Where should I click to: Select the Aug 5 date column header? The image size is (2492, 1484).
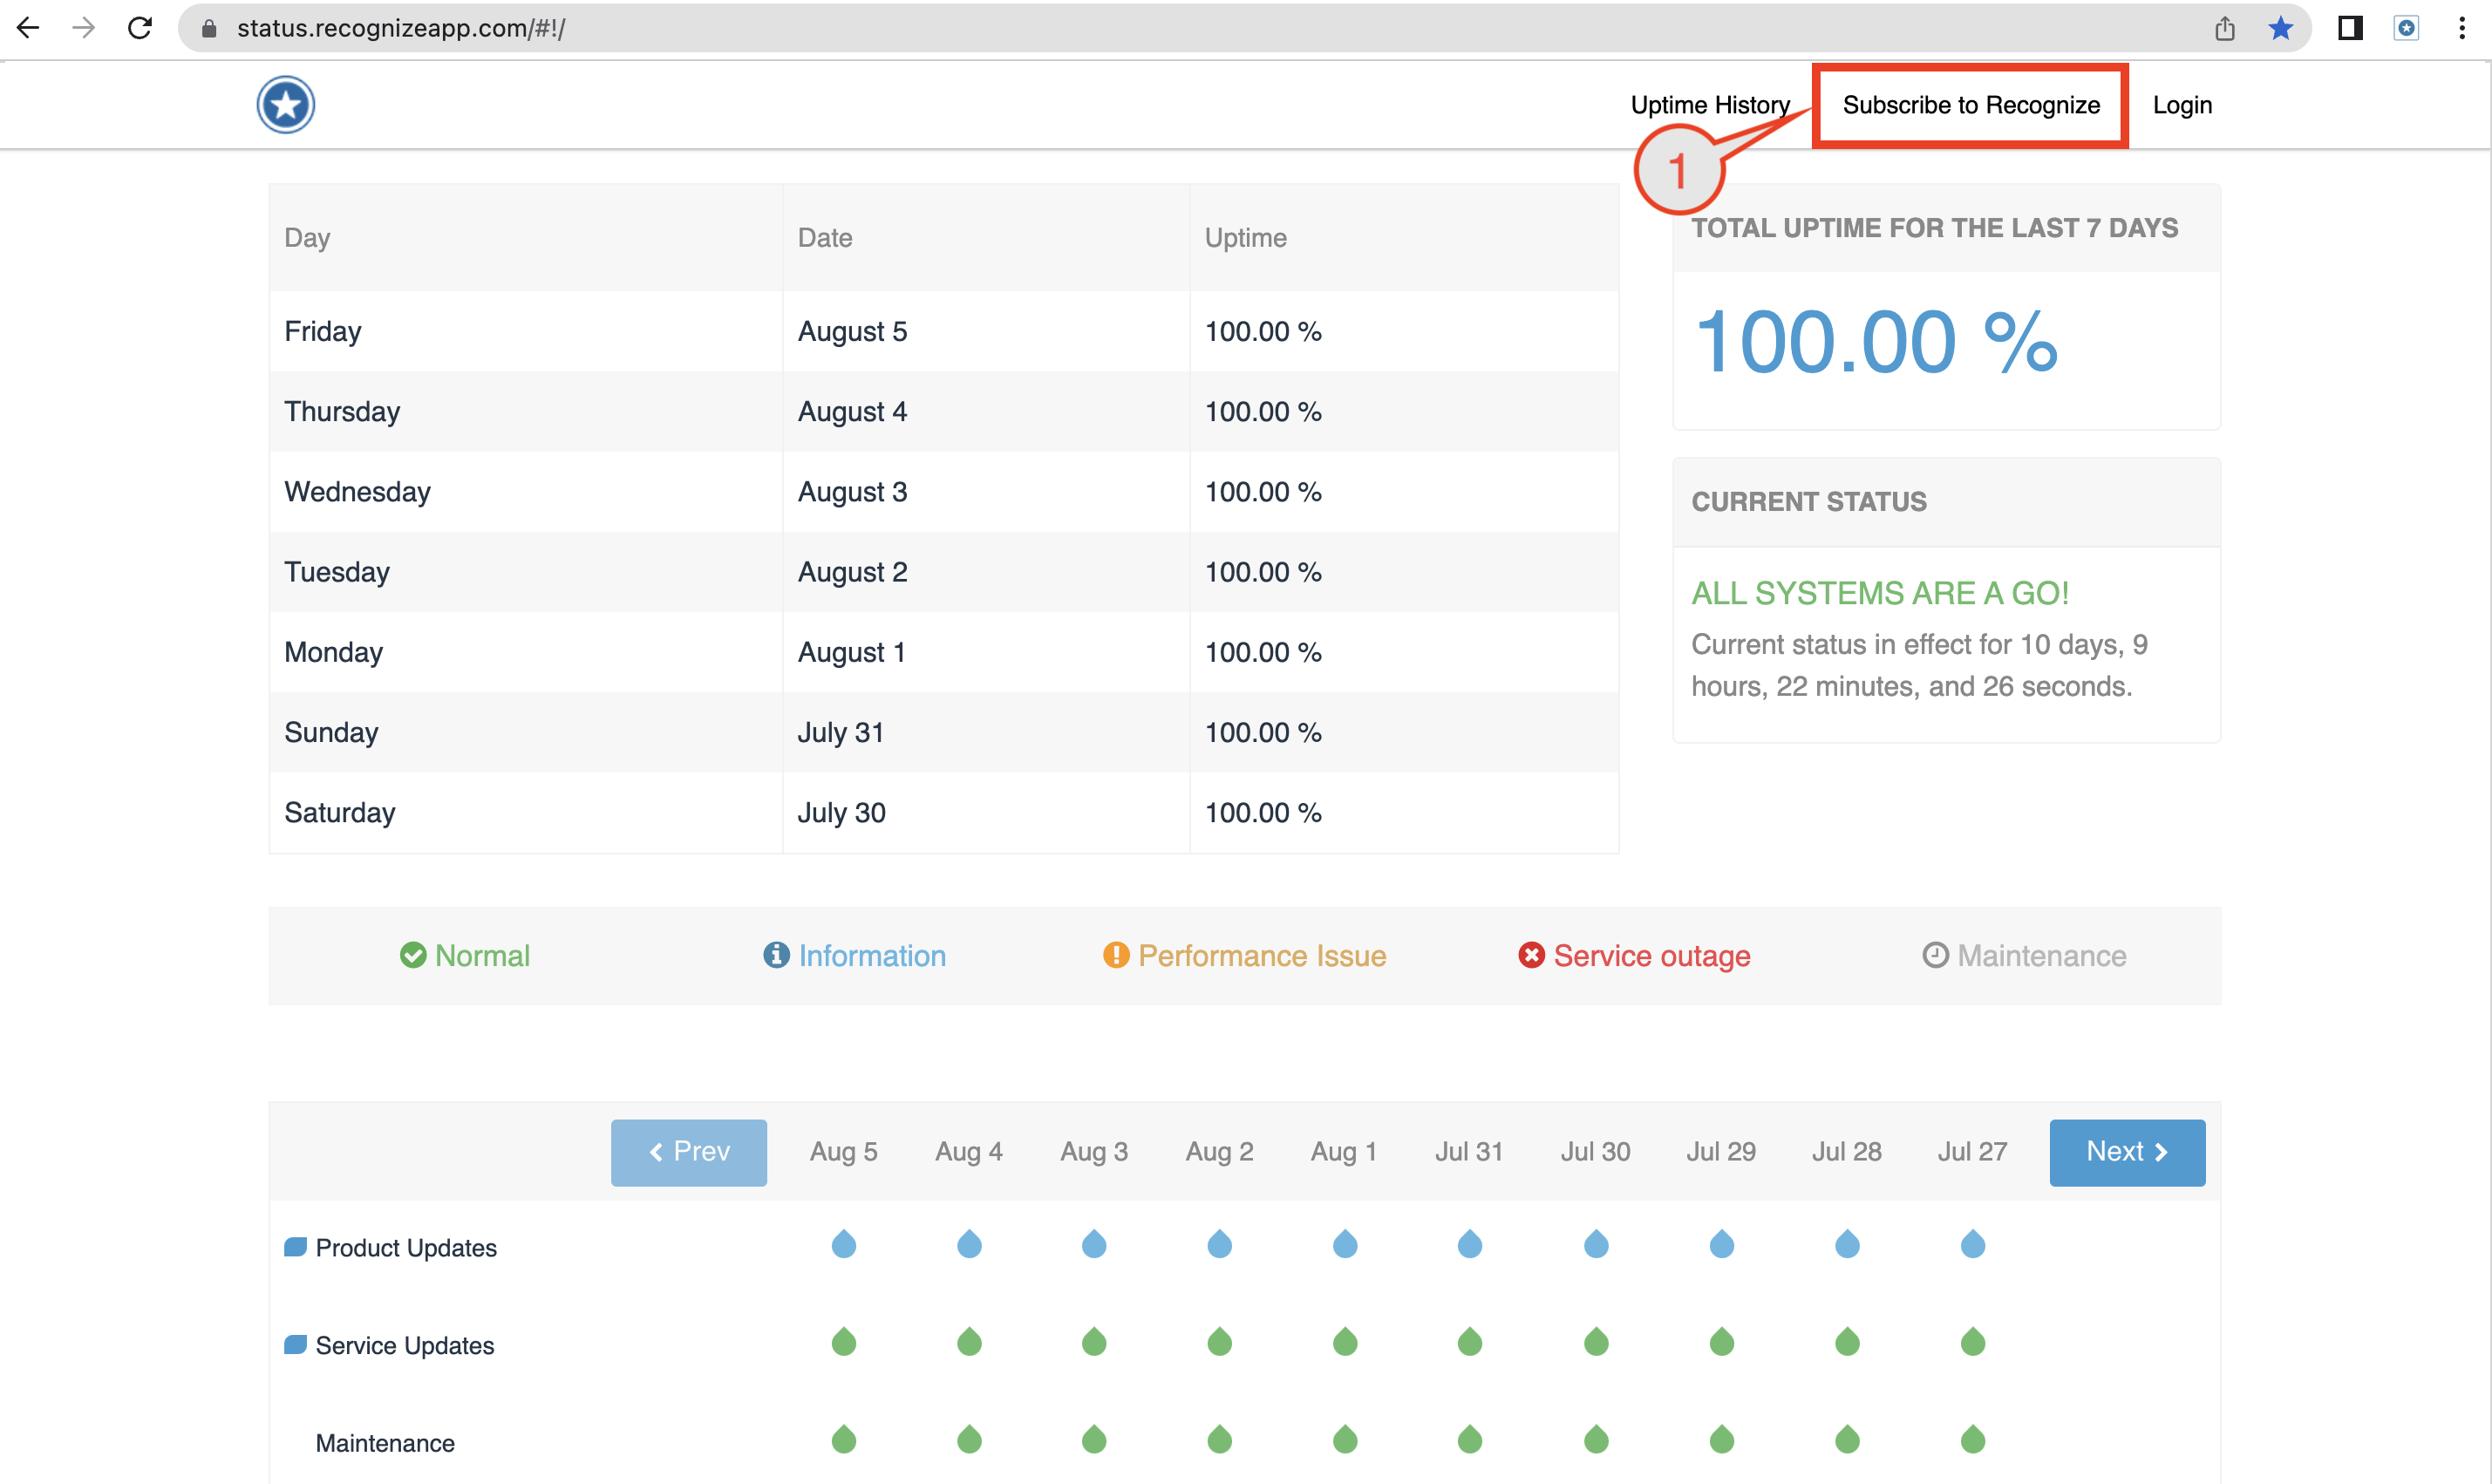coord(844,1152)
